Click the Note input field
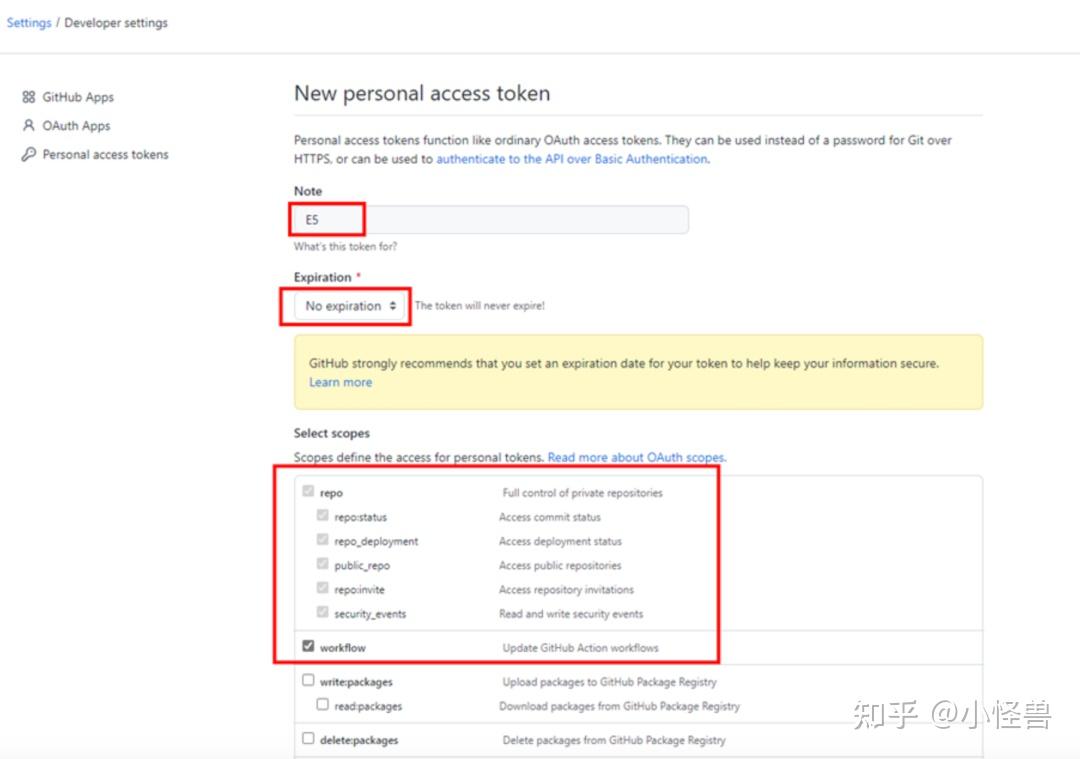Image resolution: width=1080 pixels, height=759 pixels. (x=491, y=220)
